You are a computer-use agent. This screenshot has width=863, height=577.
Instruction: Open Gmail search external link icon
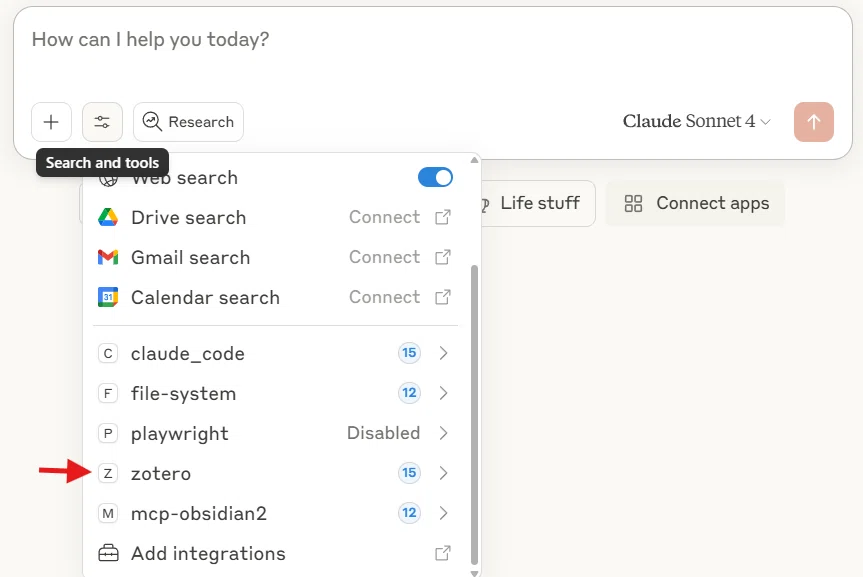(x=443, y=257)
